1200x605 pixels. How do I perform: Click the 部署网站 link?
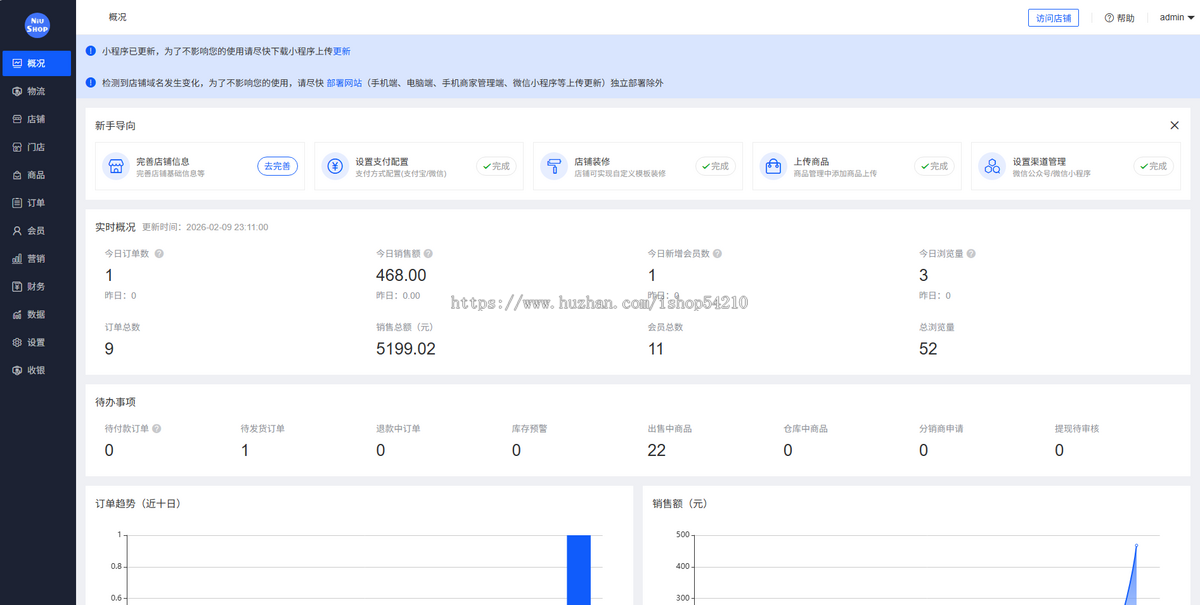(344, 83)
